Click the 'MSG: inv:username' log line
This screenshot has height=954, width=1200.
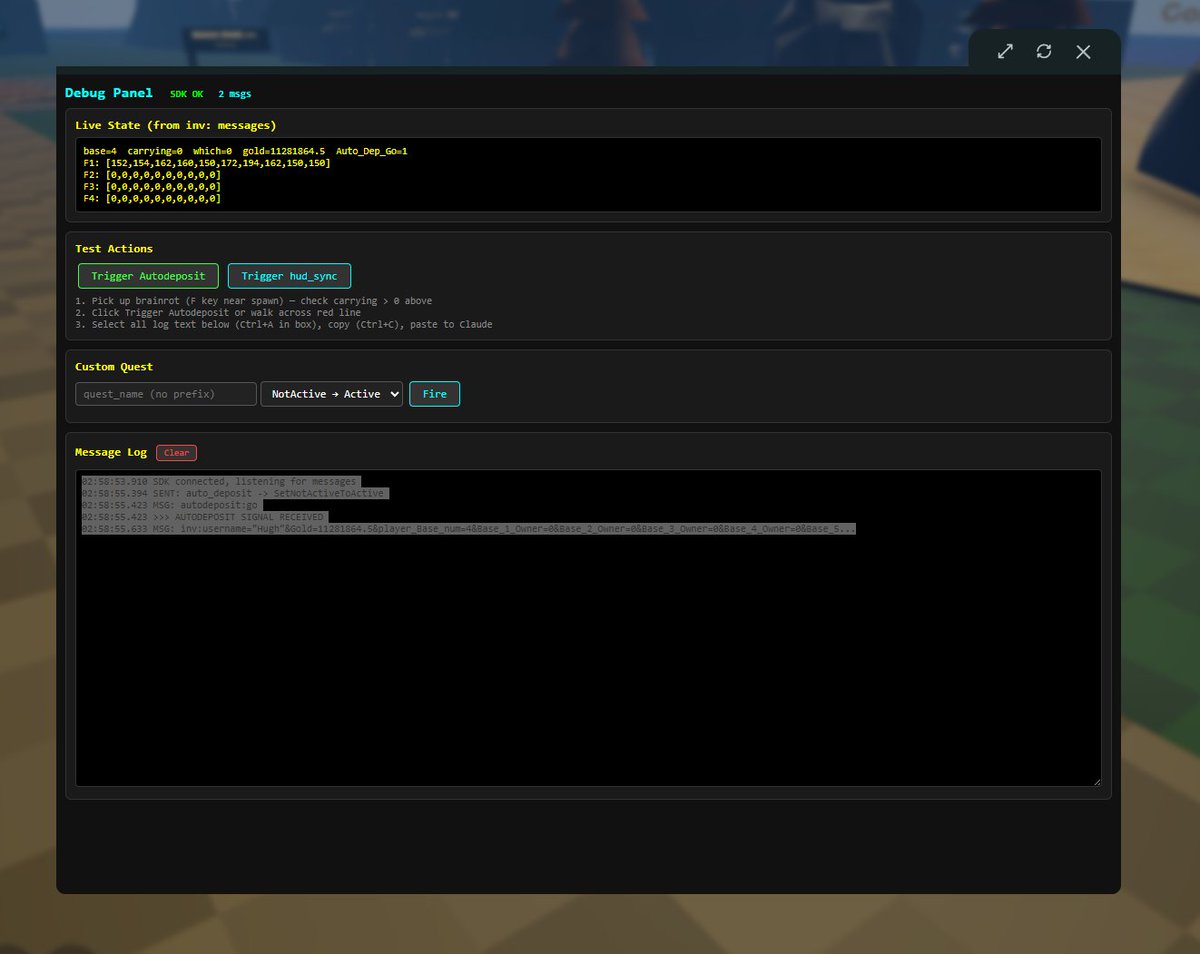click(468, 529)
